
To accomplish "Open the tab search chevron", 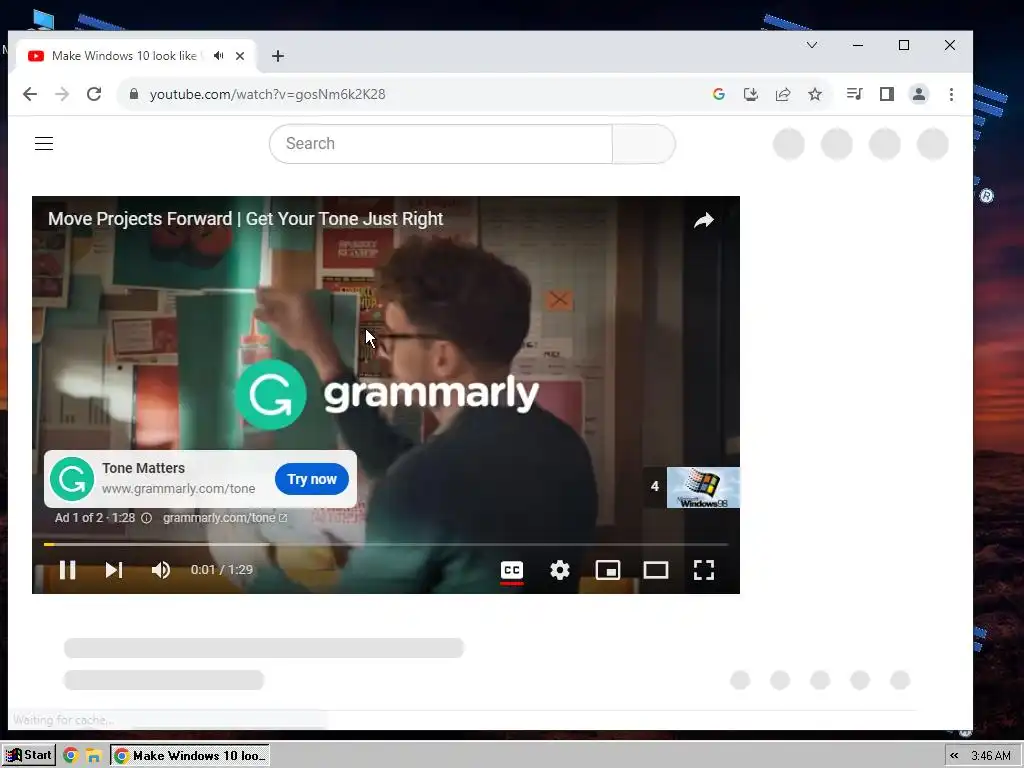I will click(x=812, y=45).
